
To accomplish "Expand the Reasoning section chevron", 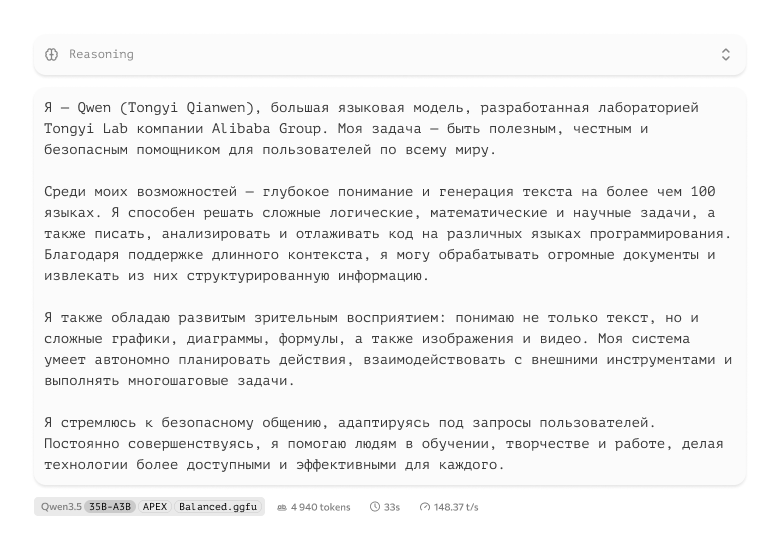I will [x=725, y=54].
